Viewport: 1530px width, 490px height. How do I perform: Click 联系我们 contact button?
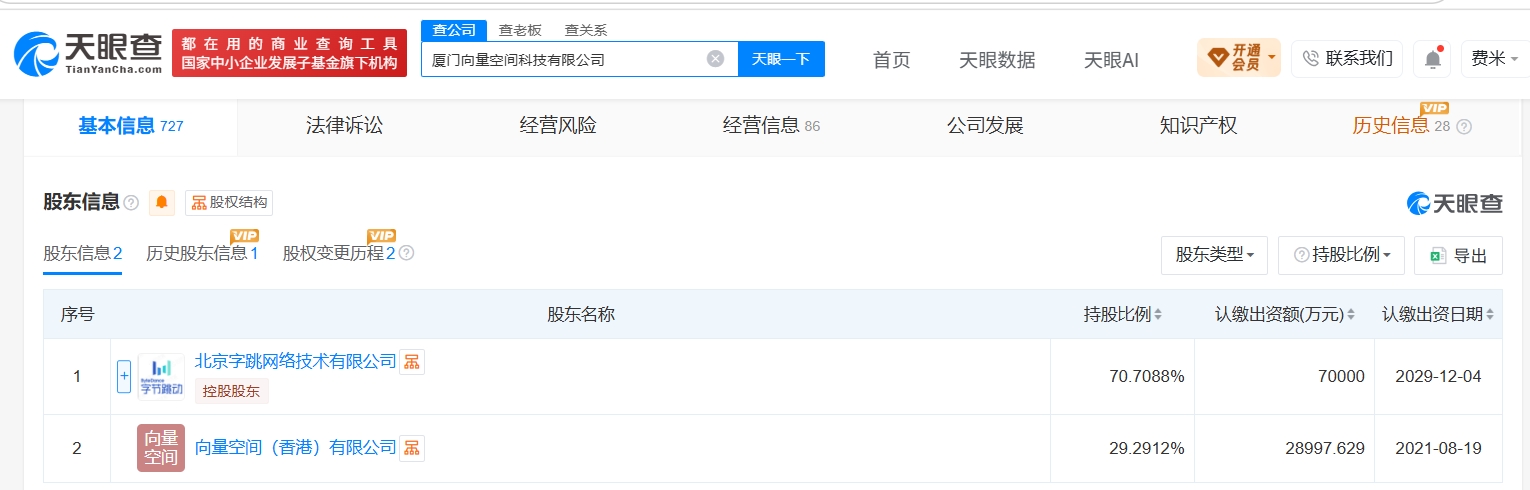pyautogui.click(x=1346, y=59)
